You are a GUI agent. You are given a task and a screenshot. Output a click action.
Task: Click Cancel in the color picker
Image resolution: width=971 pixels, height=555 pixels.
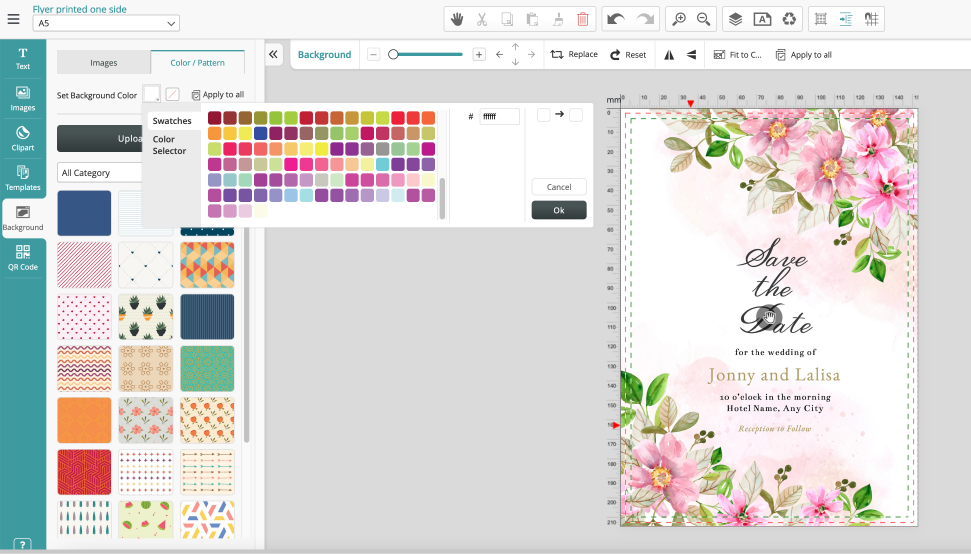559,187
